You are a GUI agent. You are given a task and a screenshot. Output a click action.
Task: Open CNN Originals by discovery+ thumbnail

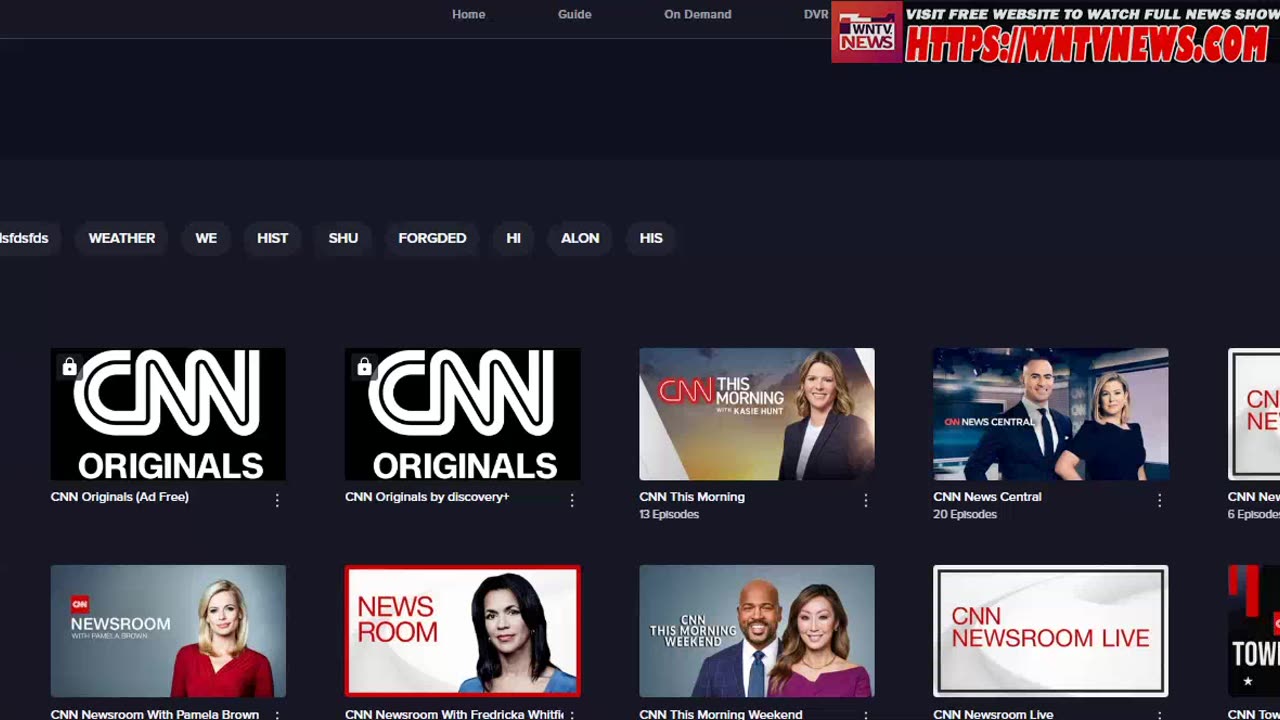[x=462, y=414]
